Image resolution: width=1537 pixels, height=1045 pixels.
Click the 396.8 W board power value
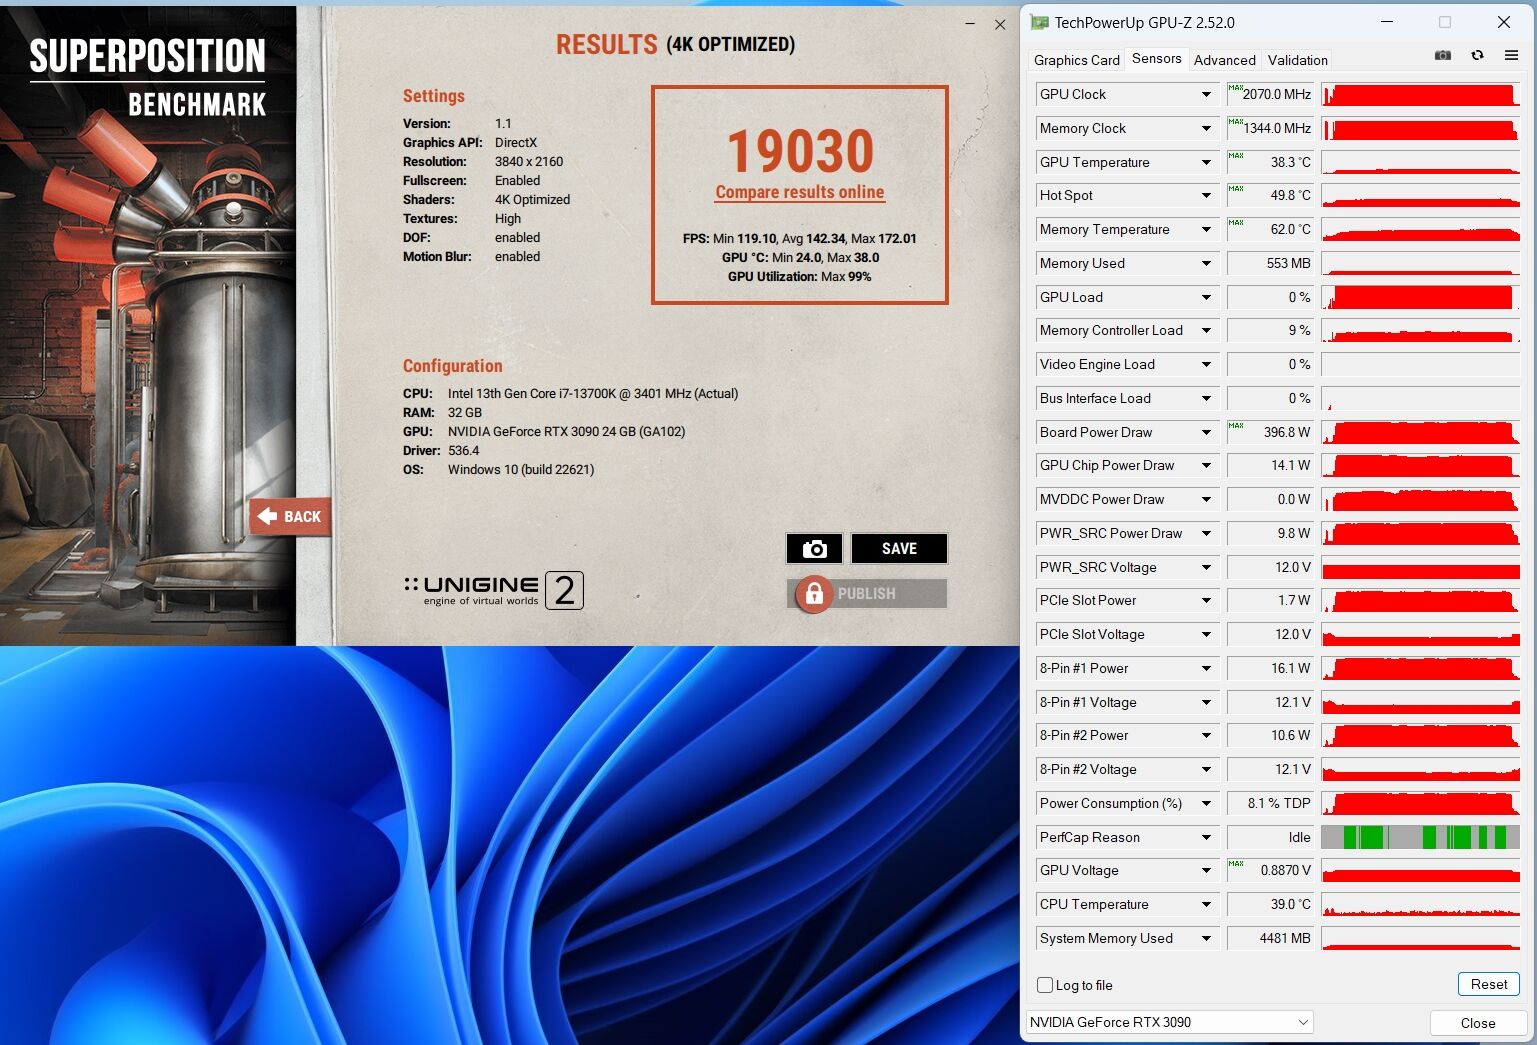click(x=1270, y=432)
